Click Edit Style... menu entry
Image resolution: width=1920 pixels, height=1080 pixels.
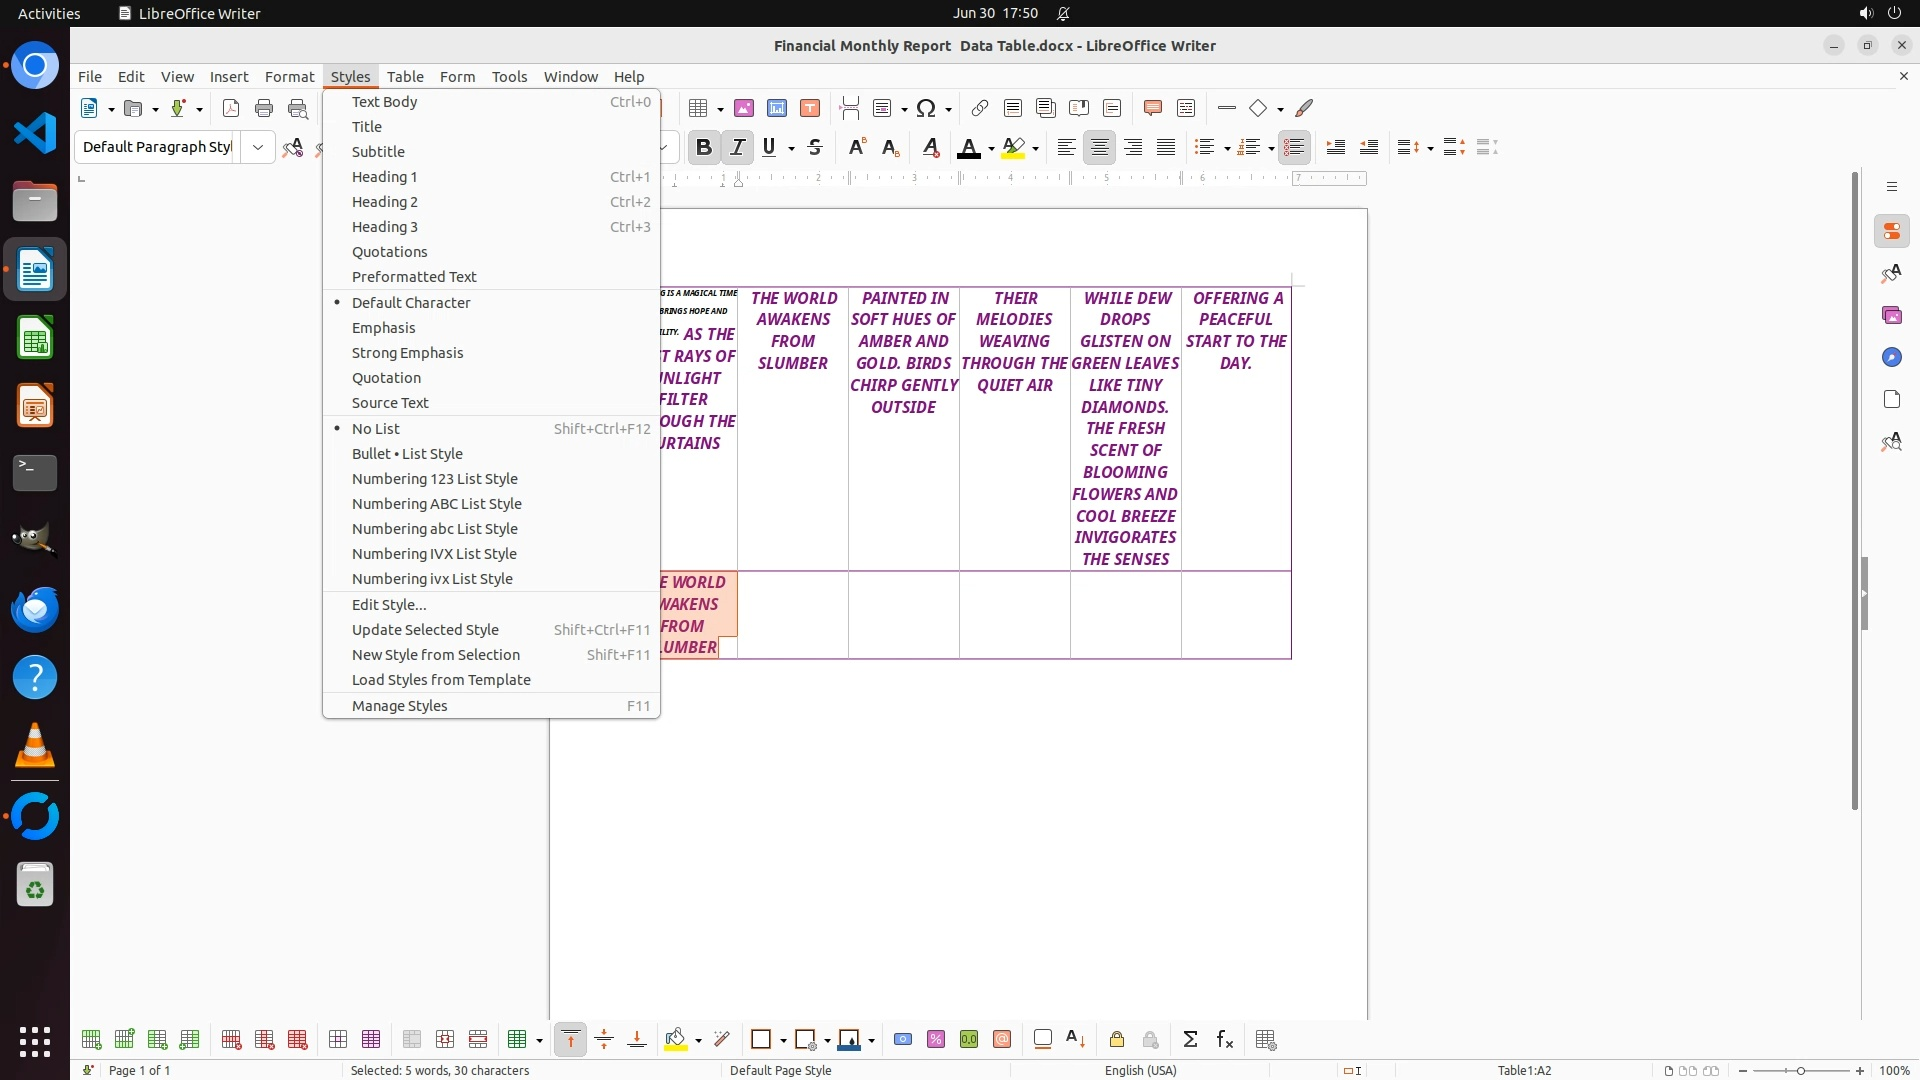tap(389, 604)
